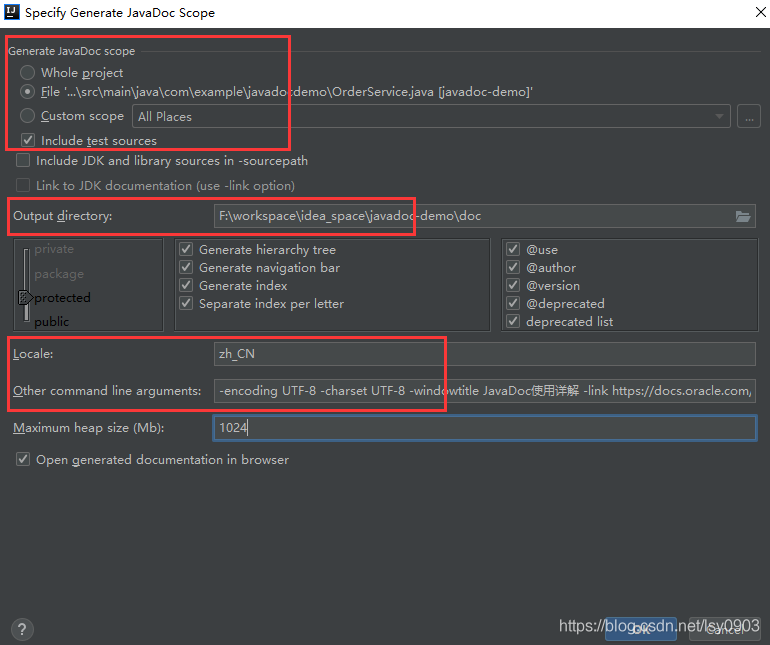
Task: Select the File OrderService.java radio button
Action: click(28, 92)
